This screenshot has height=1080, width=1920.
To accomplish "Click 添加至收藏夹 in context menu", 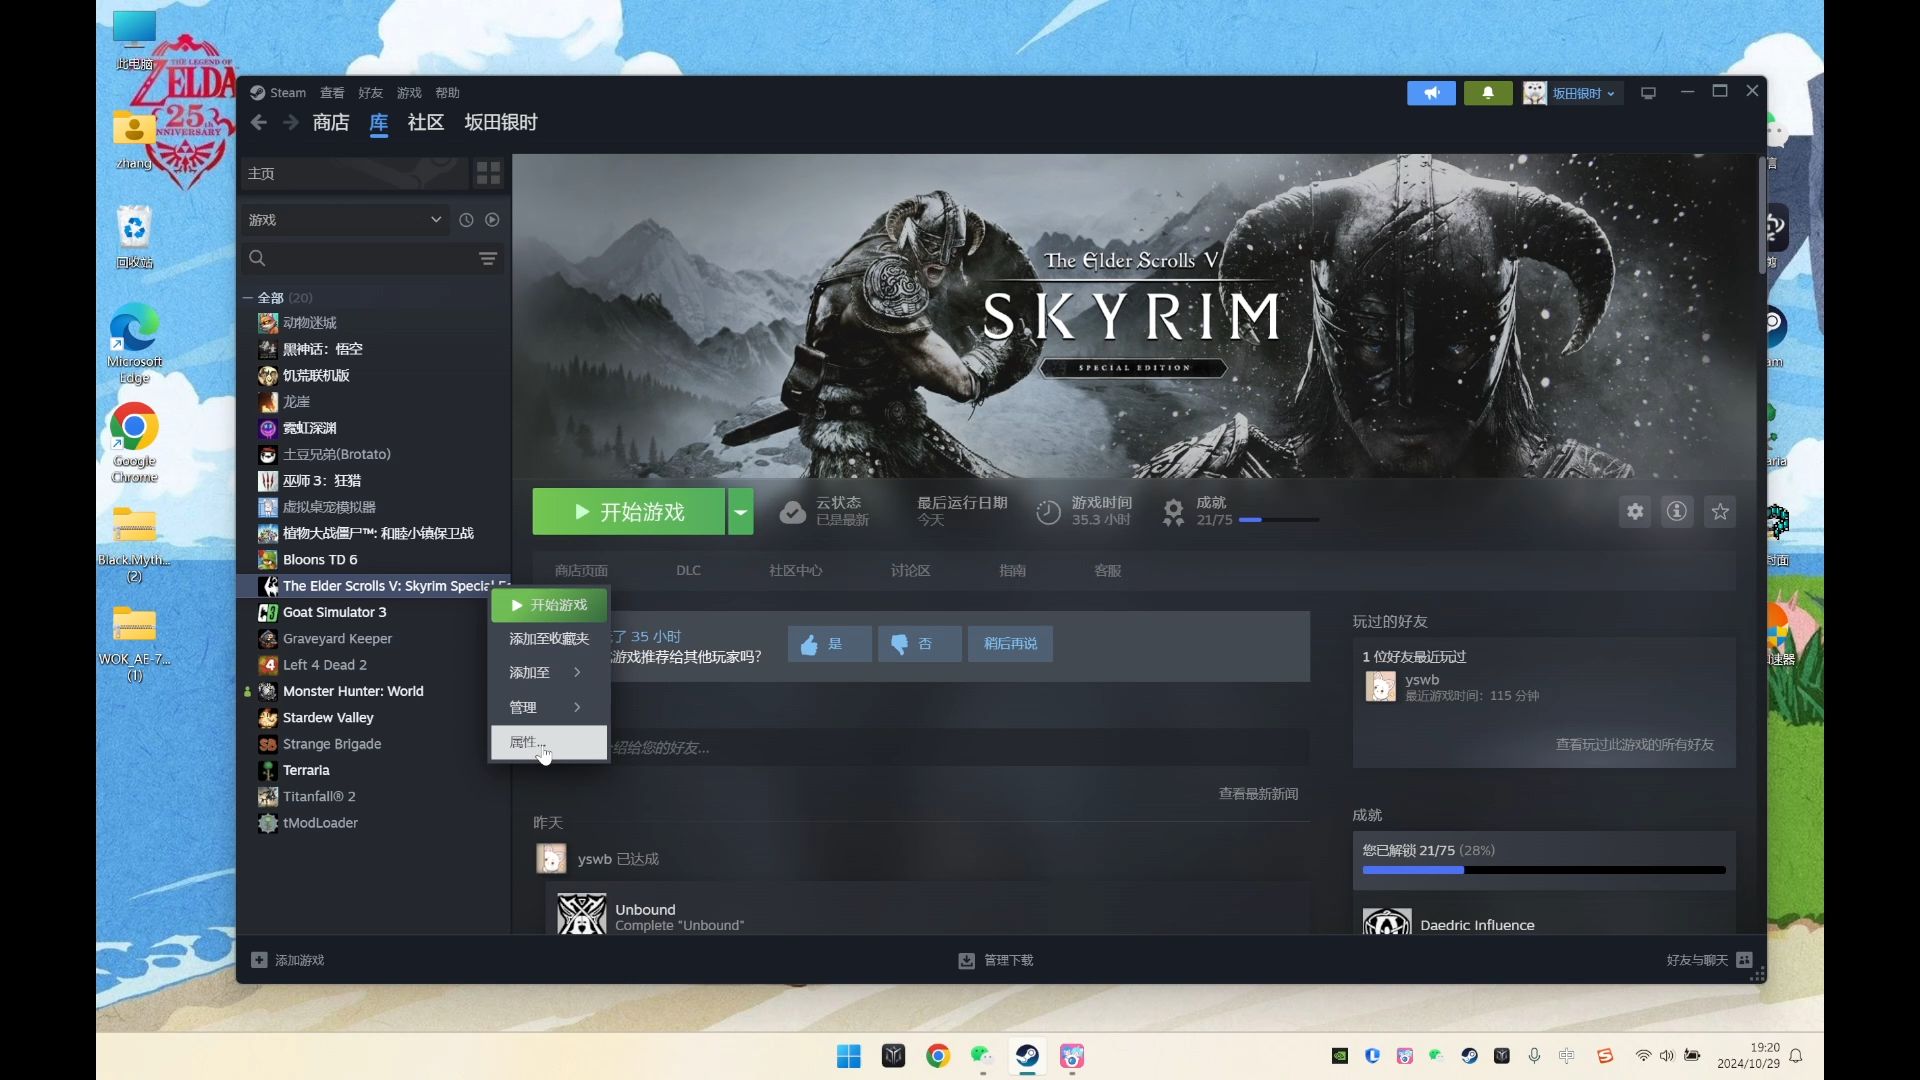I will pos(549,638).
